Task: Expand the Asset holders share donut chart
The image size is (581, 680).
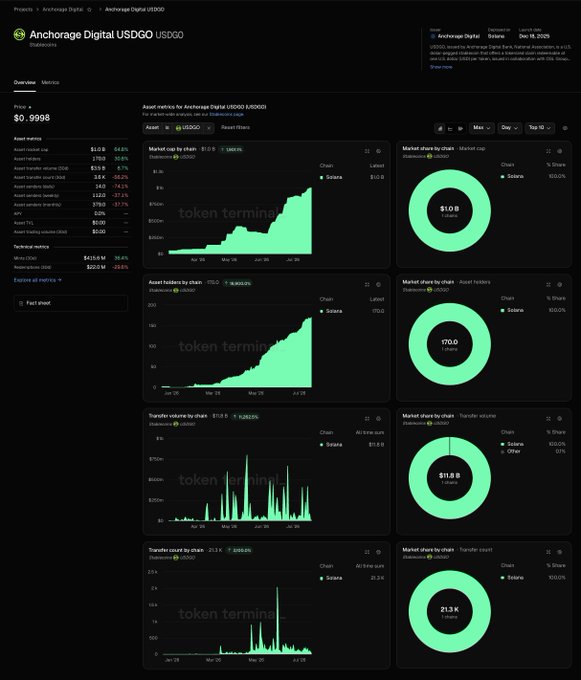Action: (x=548, y=284)
